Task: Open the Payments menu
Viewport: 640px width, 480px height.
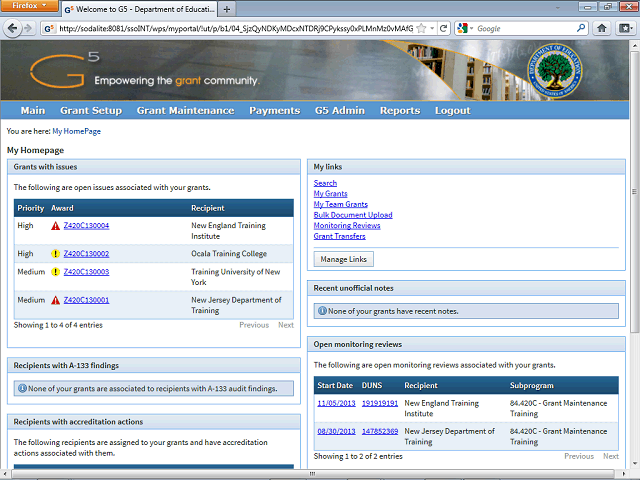Action: tap(275, 111)
